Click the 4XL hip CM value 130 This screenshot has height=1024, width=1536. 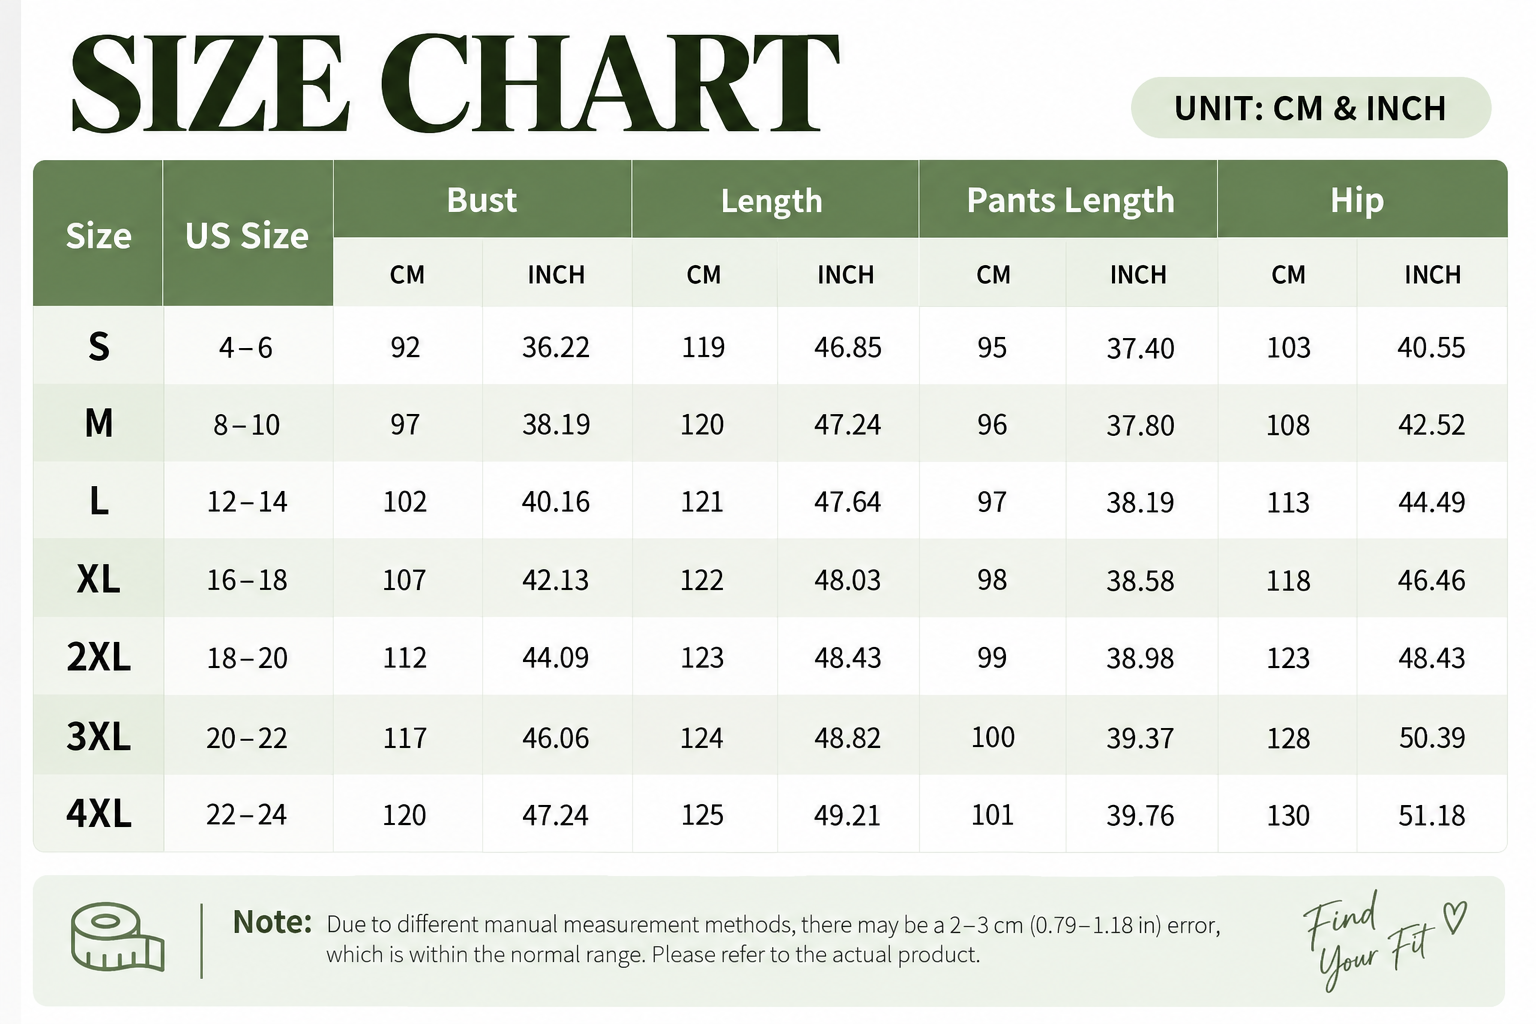[x=1288, y=815]
